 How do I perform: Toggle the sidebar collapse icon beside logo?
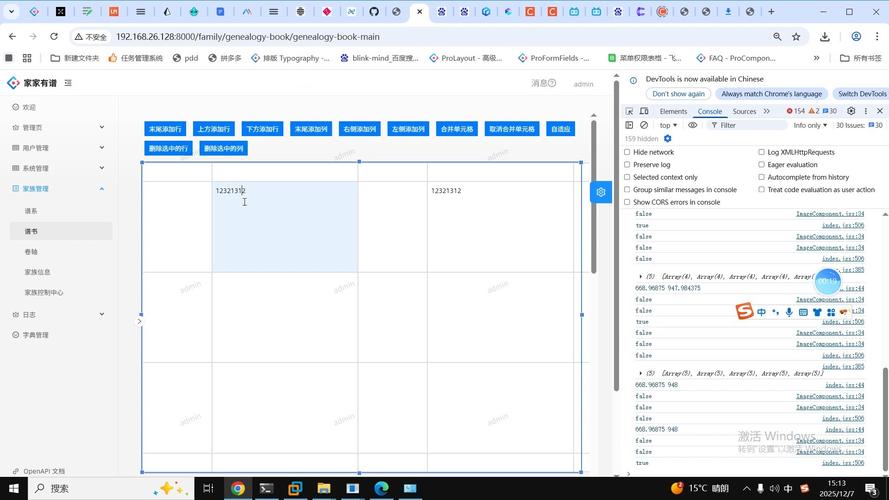[68, 84]
